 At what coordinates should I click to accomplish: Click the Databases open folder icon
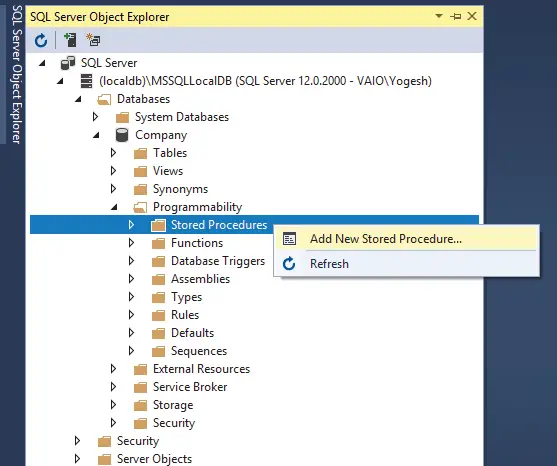pos(104,99)
